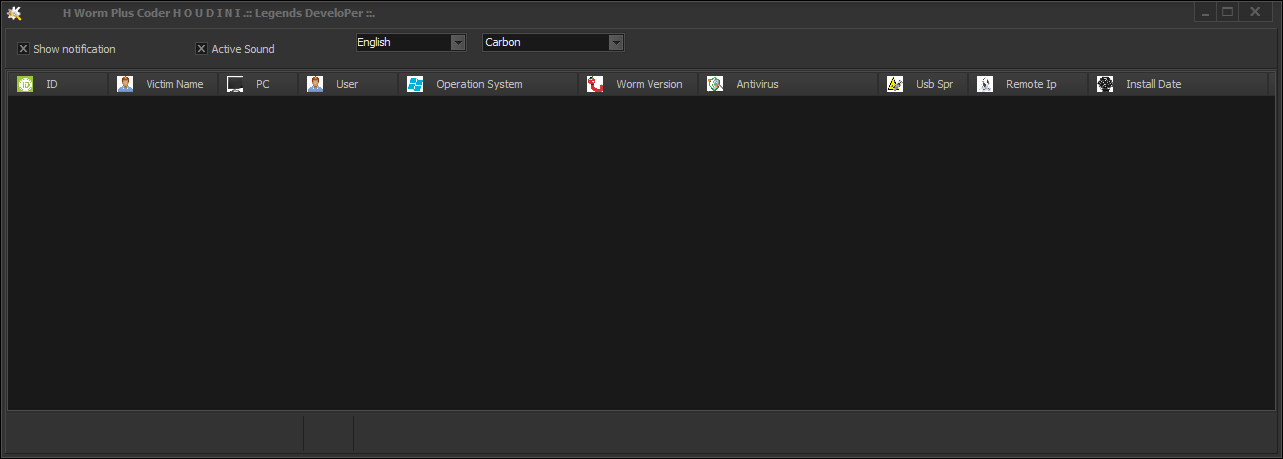Viewport: 1283px width, 459px height.
Task: Sort by the User column header
Action: coord(347,84)
